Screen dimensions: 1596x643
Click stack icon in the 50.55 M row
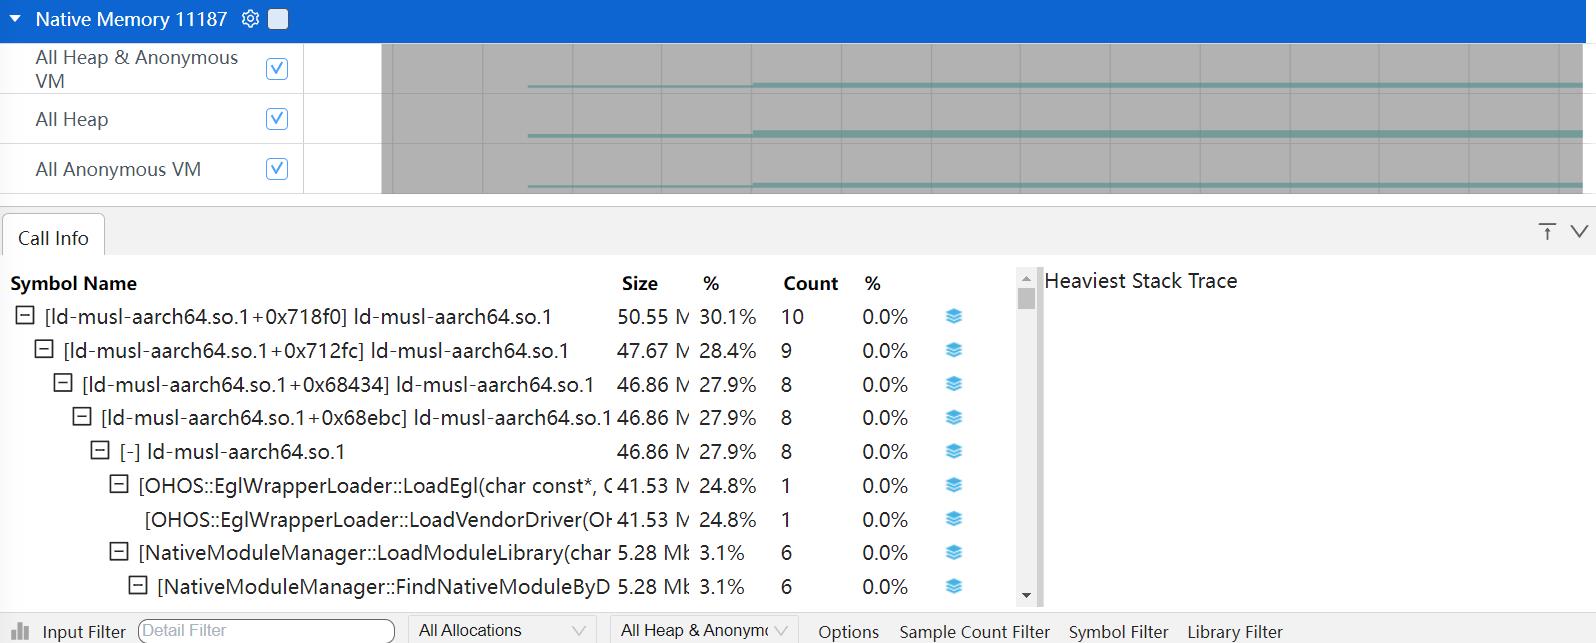tap(953, 317)
